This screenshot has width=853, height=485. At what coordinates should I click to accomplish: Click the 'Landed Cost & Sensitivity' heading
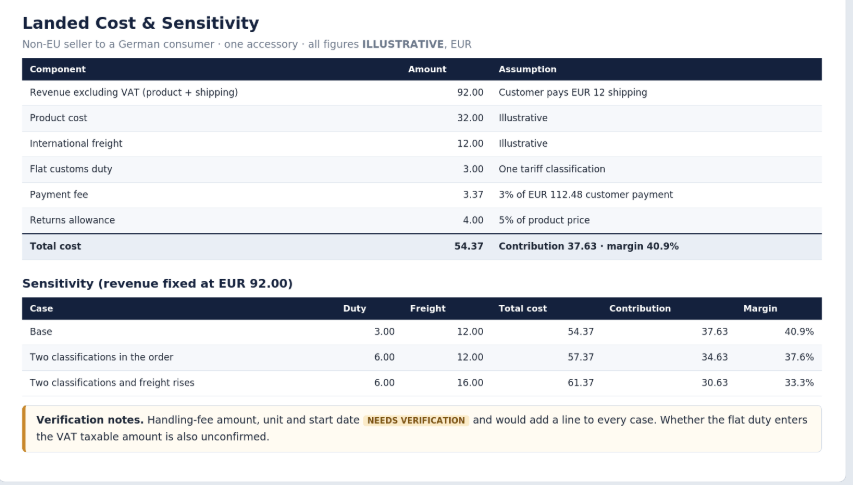[140, 23]
